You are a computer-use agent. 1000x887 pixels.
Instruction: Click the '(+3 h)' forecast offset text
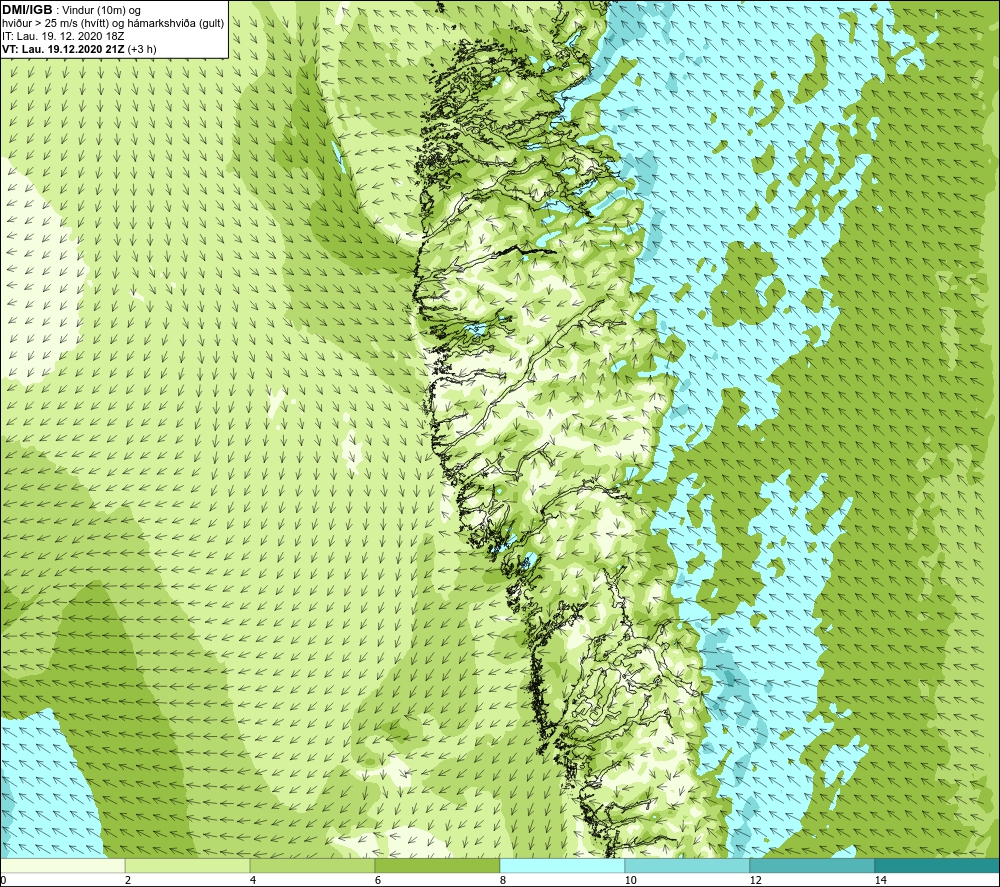(x=142, y=49)
